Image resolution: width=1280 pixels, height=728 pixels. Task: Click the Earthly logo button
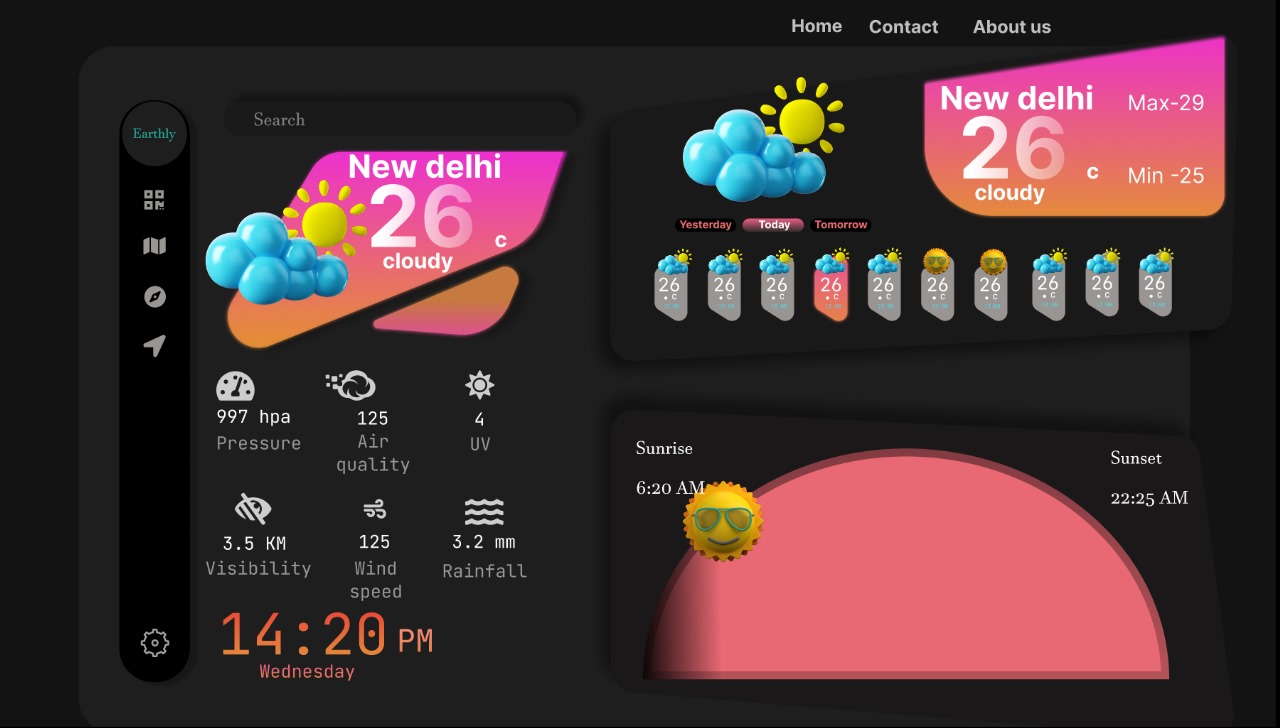[153, 132]
